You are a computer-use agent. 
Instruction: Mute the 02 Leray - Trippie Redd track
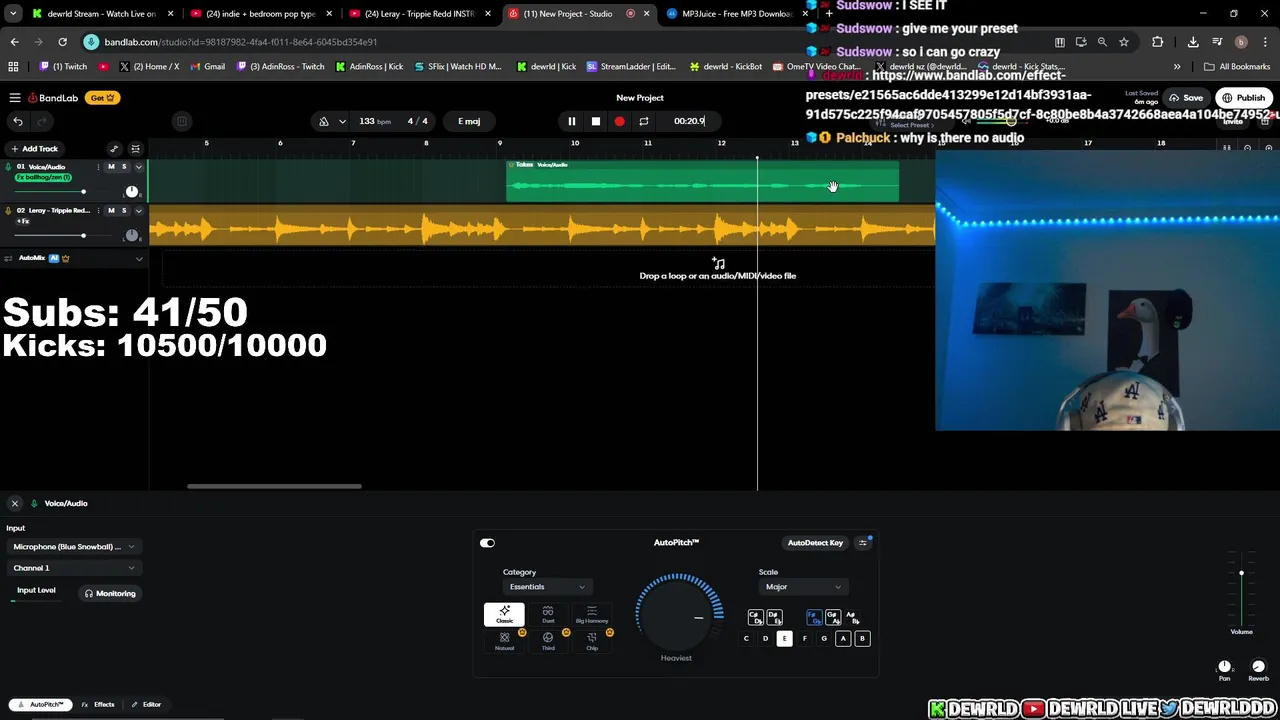pos(111,211)
